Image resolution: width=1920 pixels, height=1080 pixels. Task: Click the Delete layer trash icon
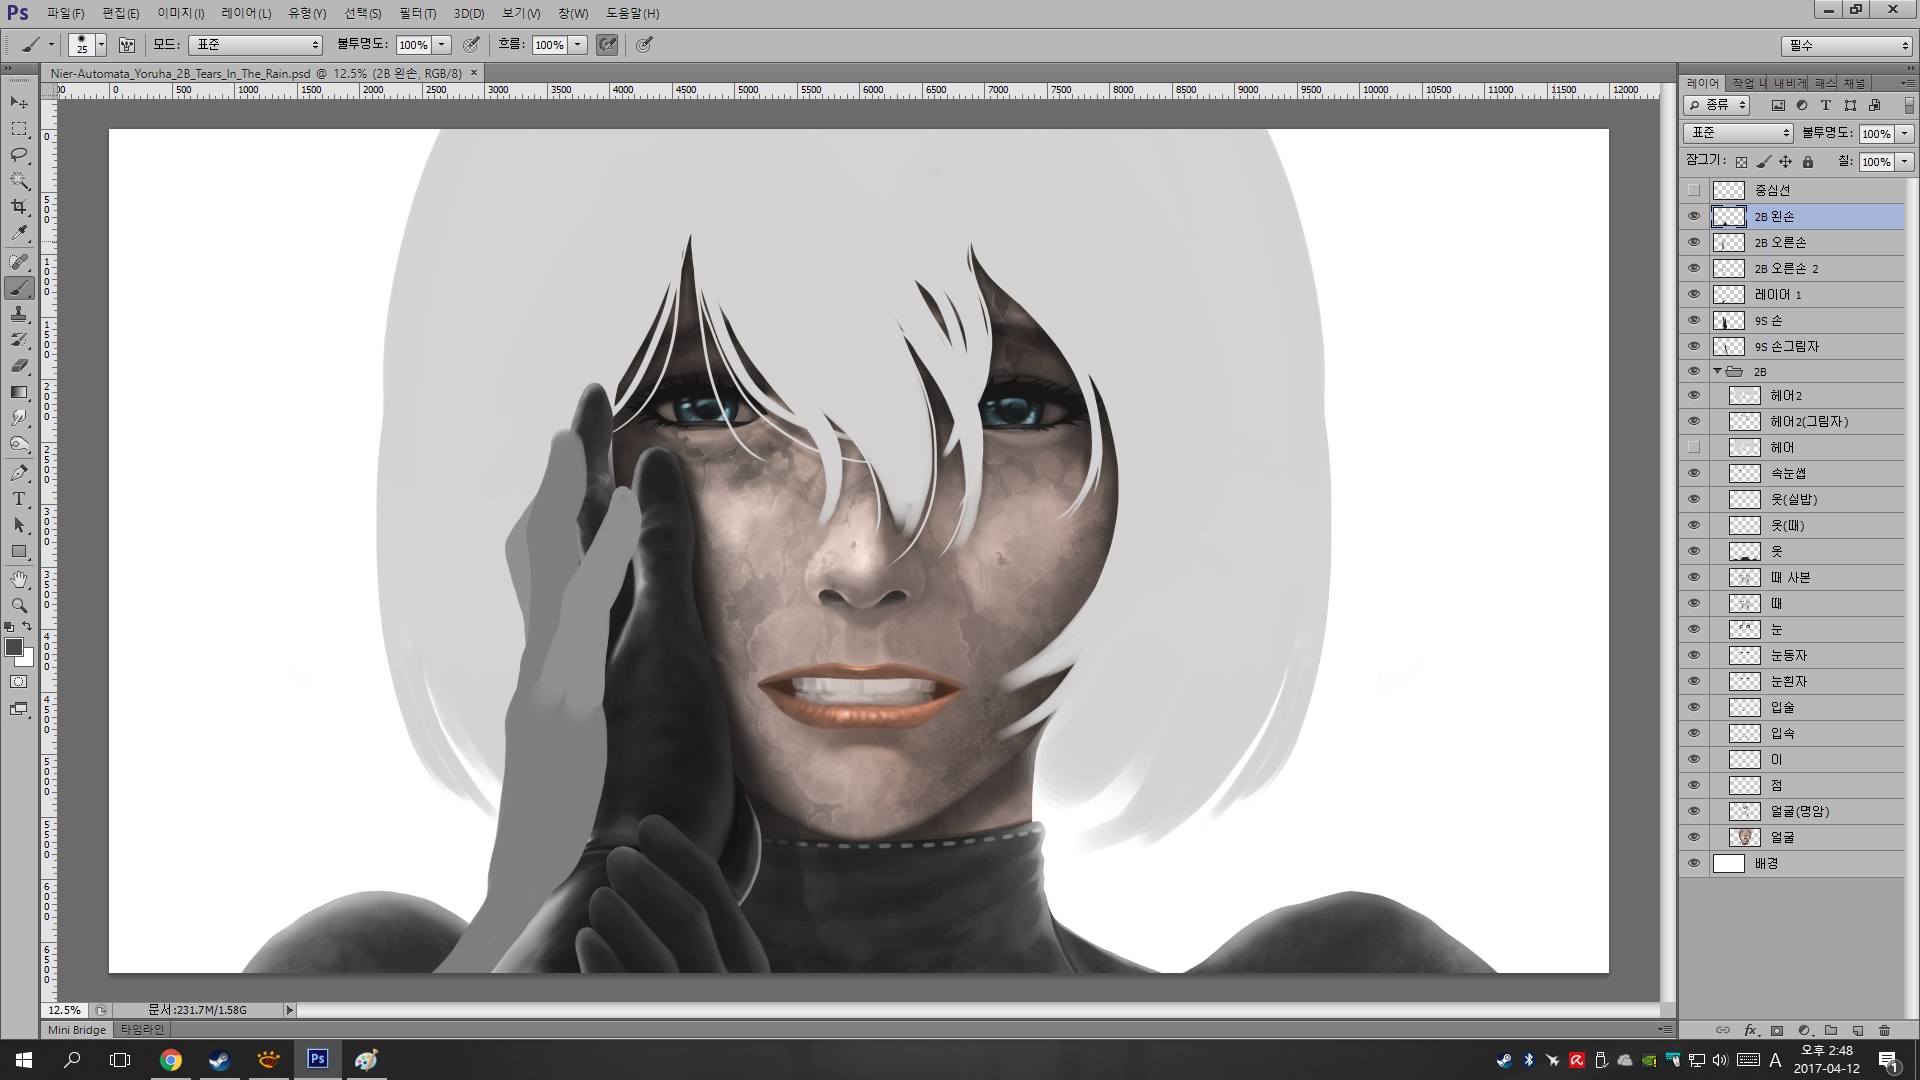(x=1884, y=1030)
